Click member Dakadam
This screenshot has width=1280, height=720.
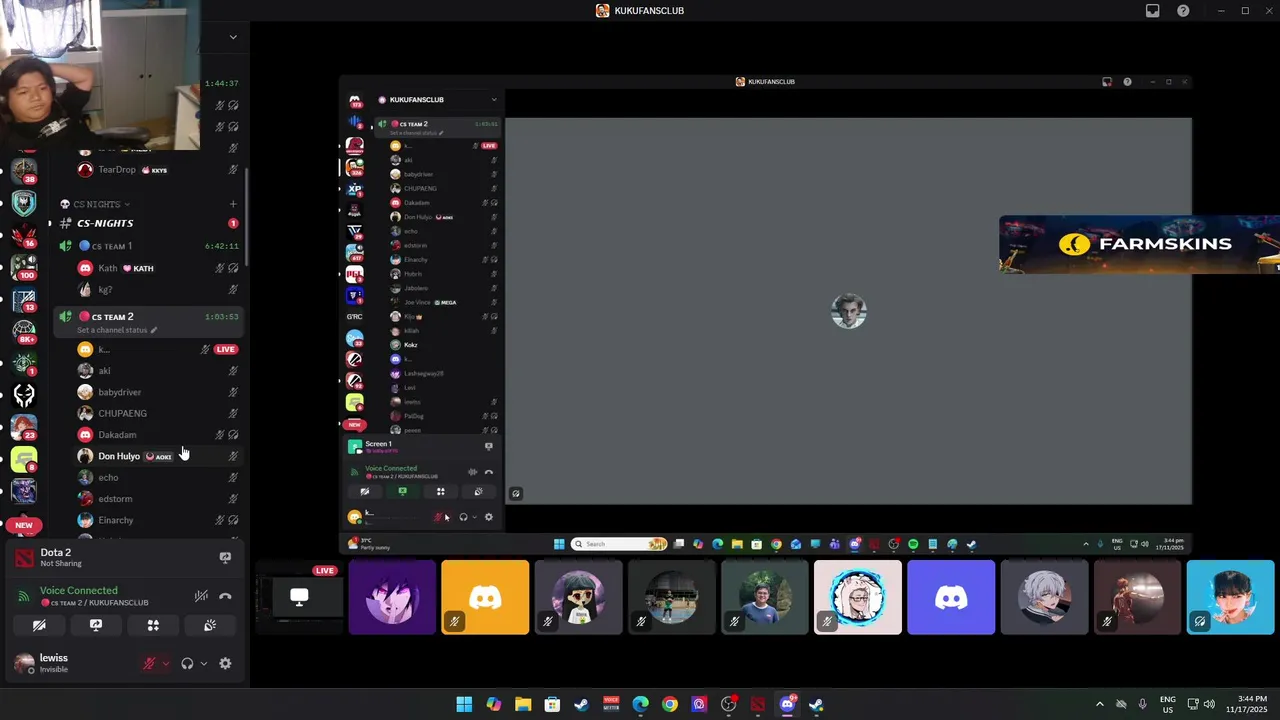[158, 435]
